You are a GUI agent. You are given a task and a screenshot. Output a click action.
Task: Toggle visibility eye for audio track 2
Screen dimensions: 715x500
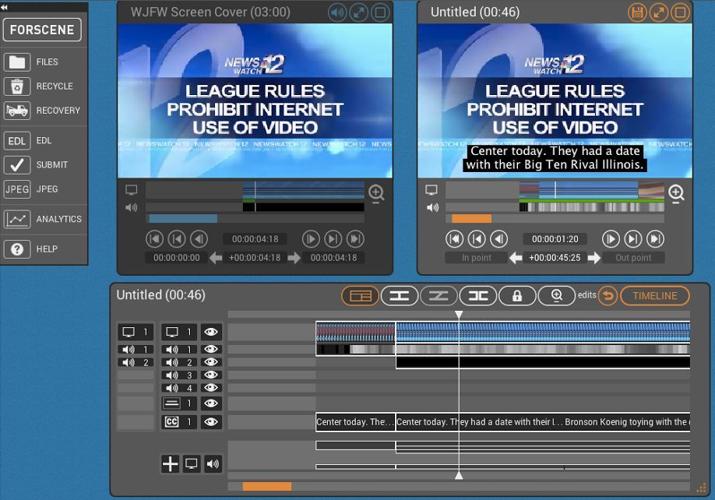coord(211,362)
